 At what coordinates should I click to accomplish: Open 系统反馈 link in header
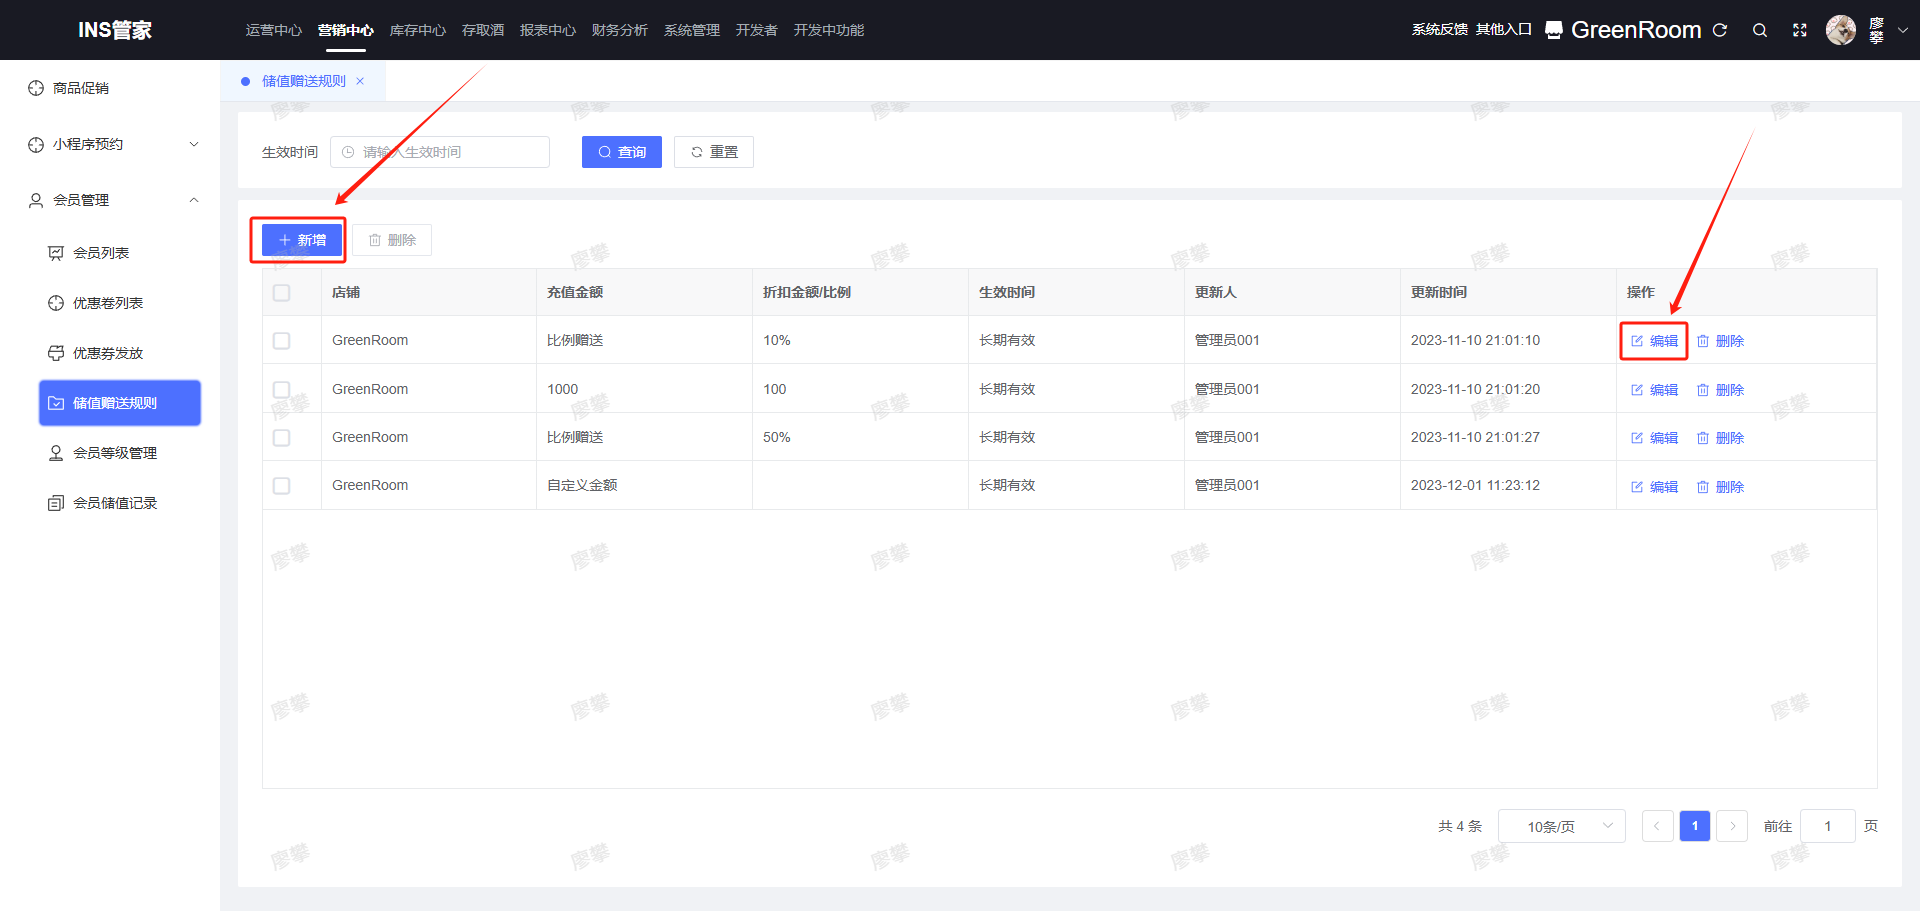[1440, 30]
